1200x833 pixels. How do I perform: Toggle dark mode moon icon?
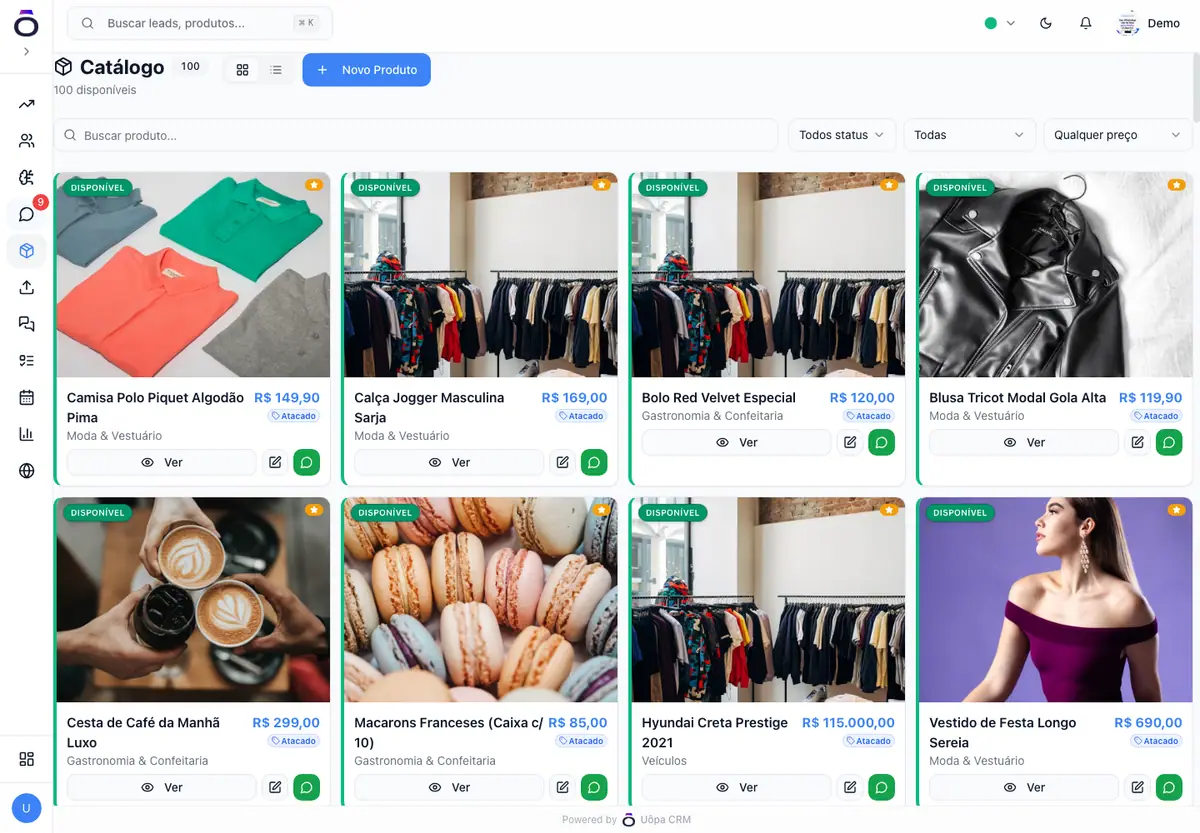point(1046,23)
